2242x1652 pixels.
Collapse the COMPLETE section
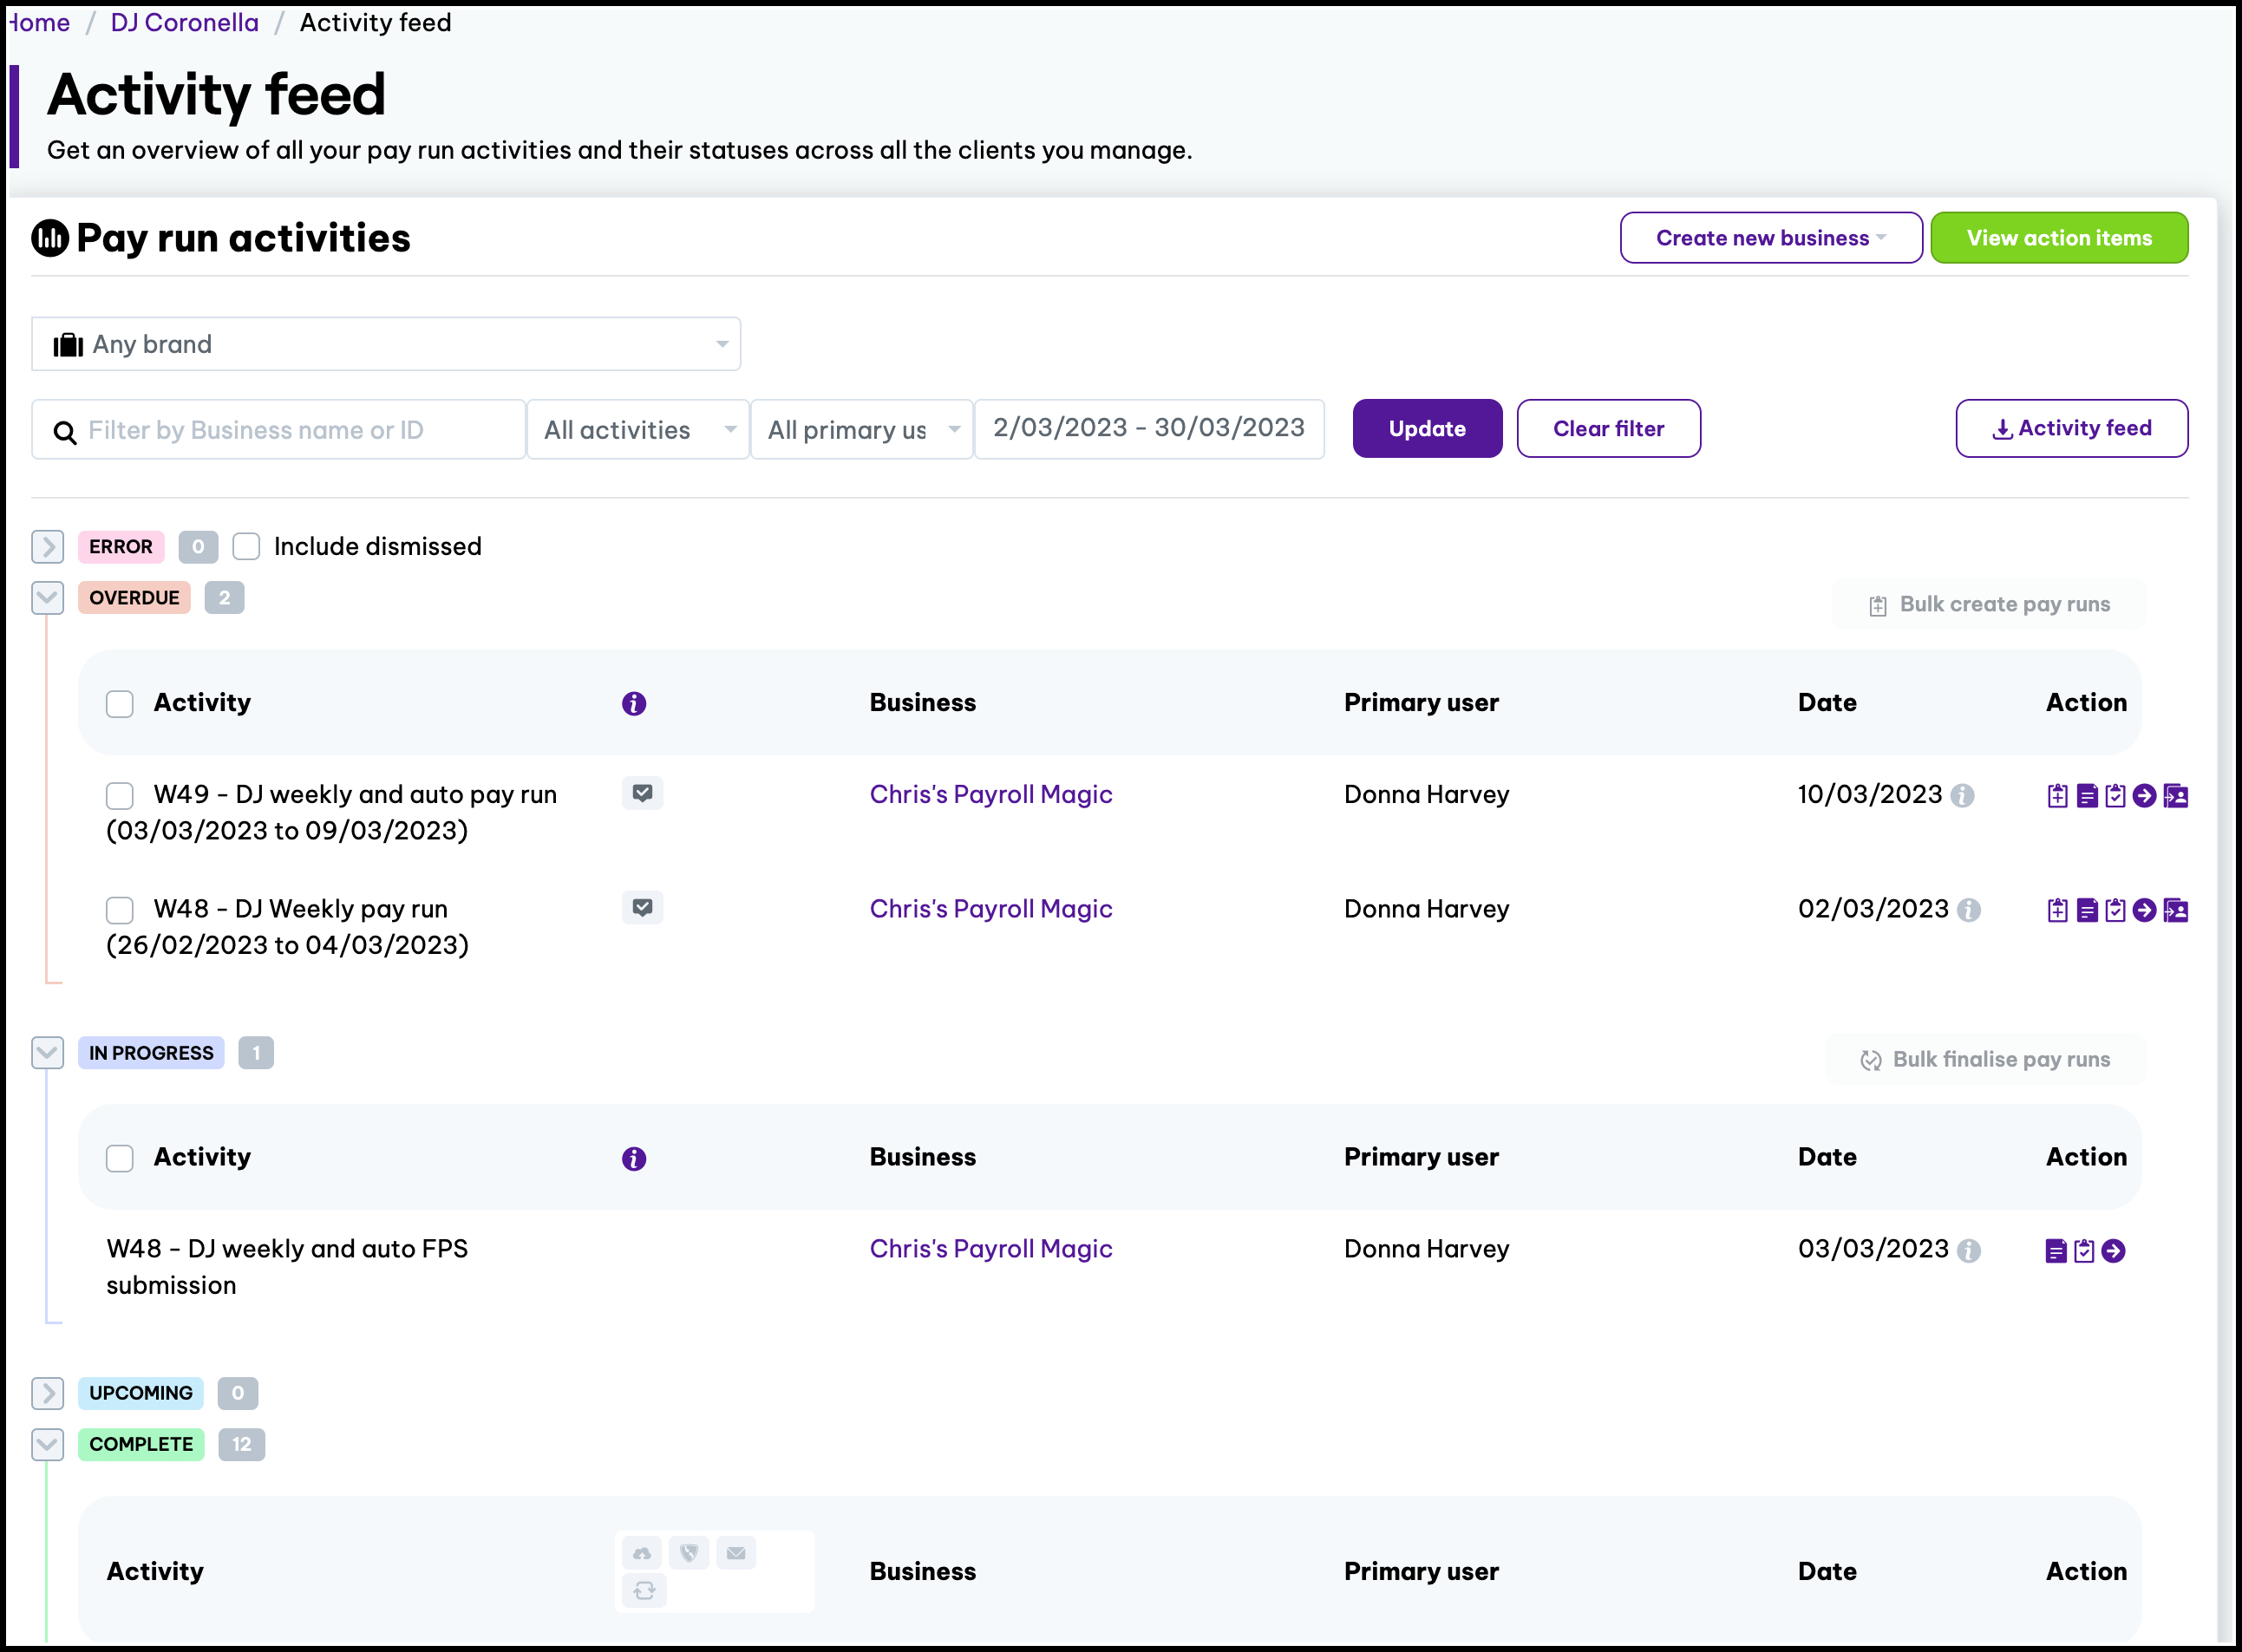tap(47, 1444)
